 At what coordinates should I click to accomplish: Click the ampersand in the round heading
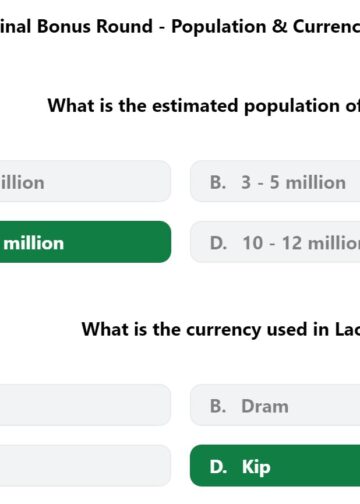279,26
